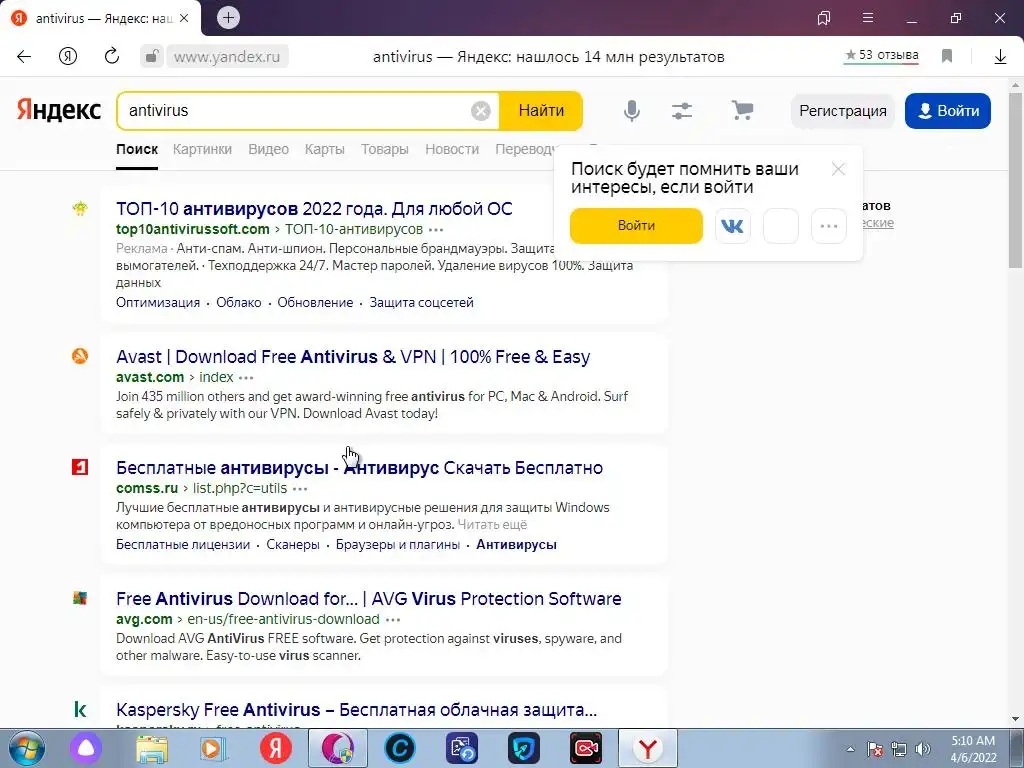Close the login reminder popup
1024x768 pixels.
pyautogui.click(x=839, y=170)
